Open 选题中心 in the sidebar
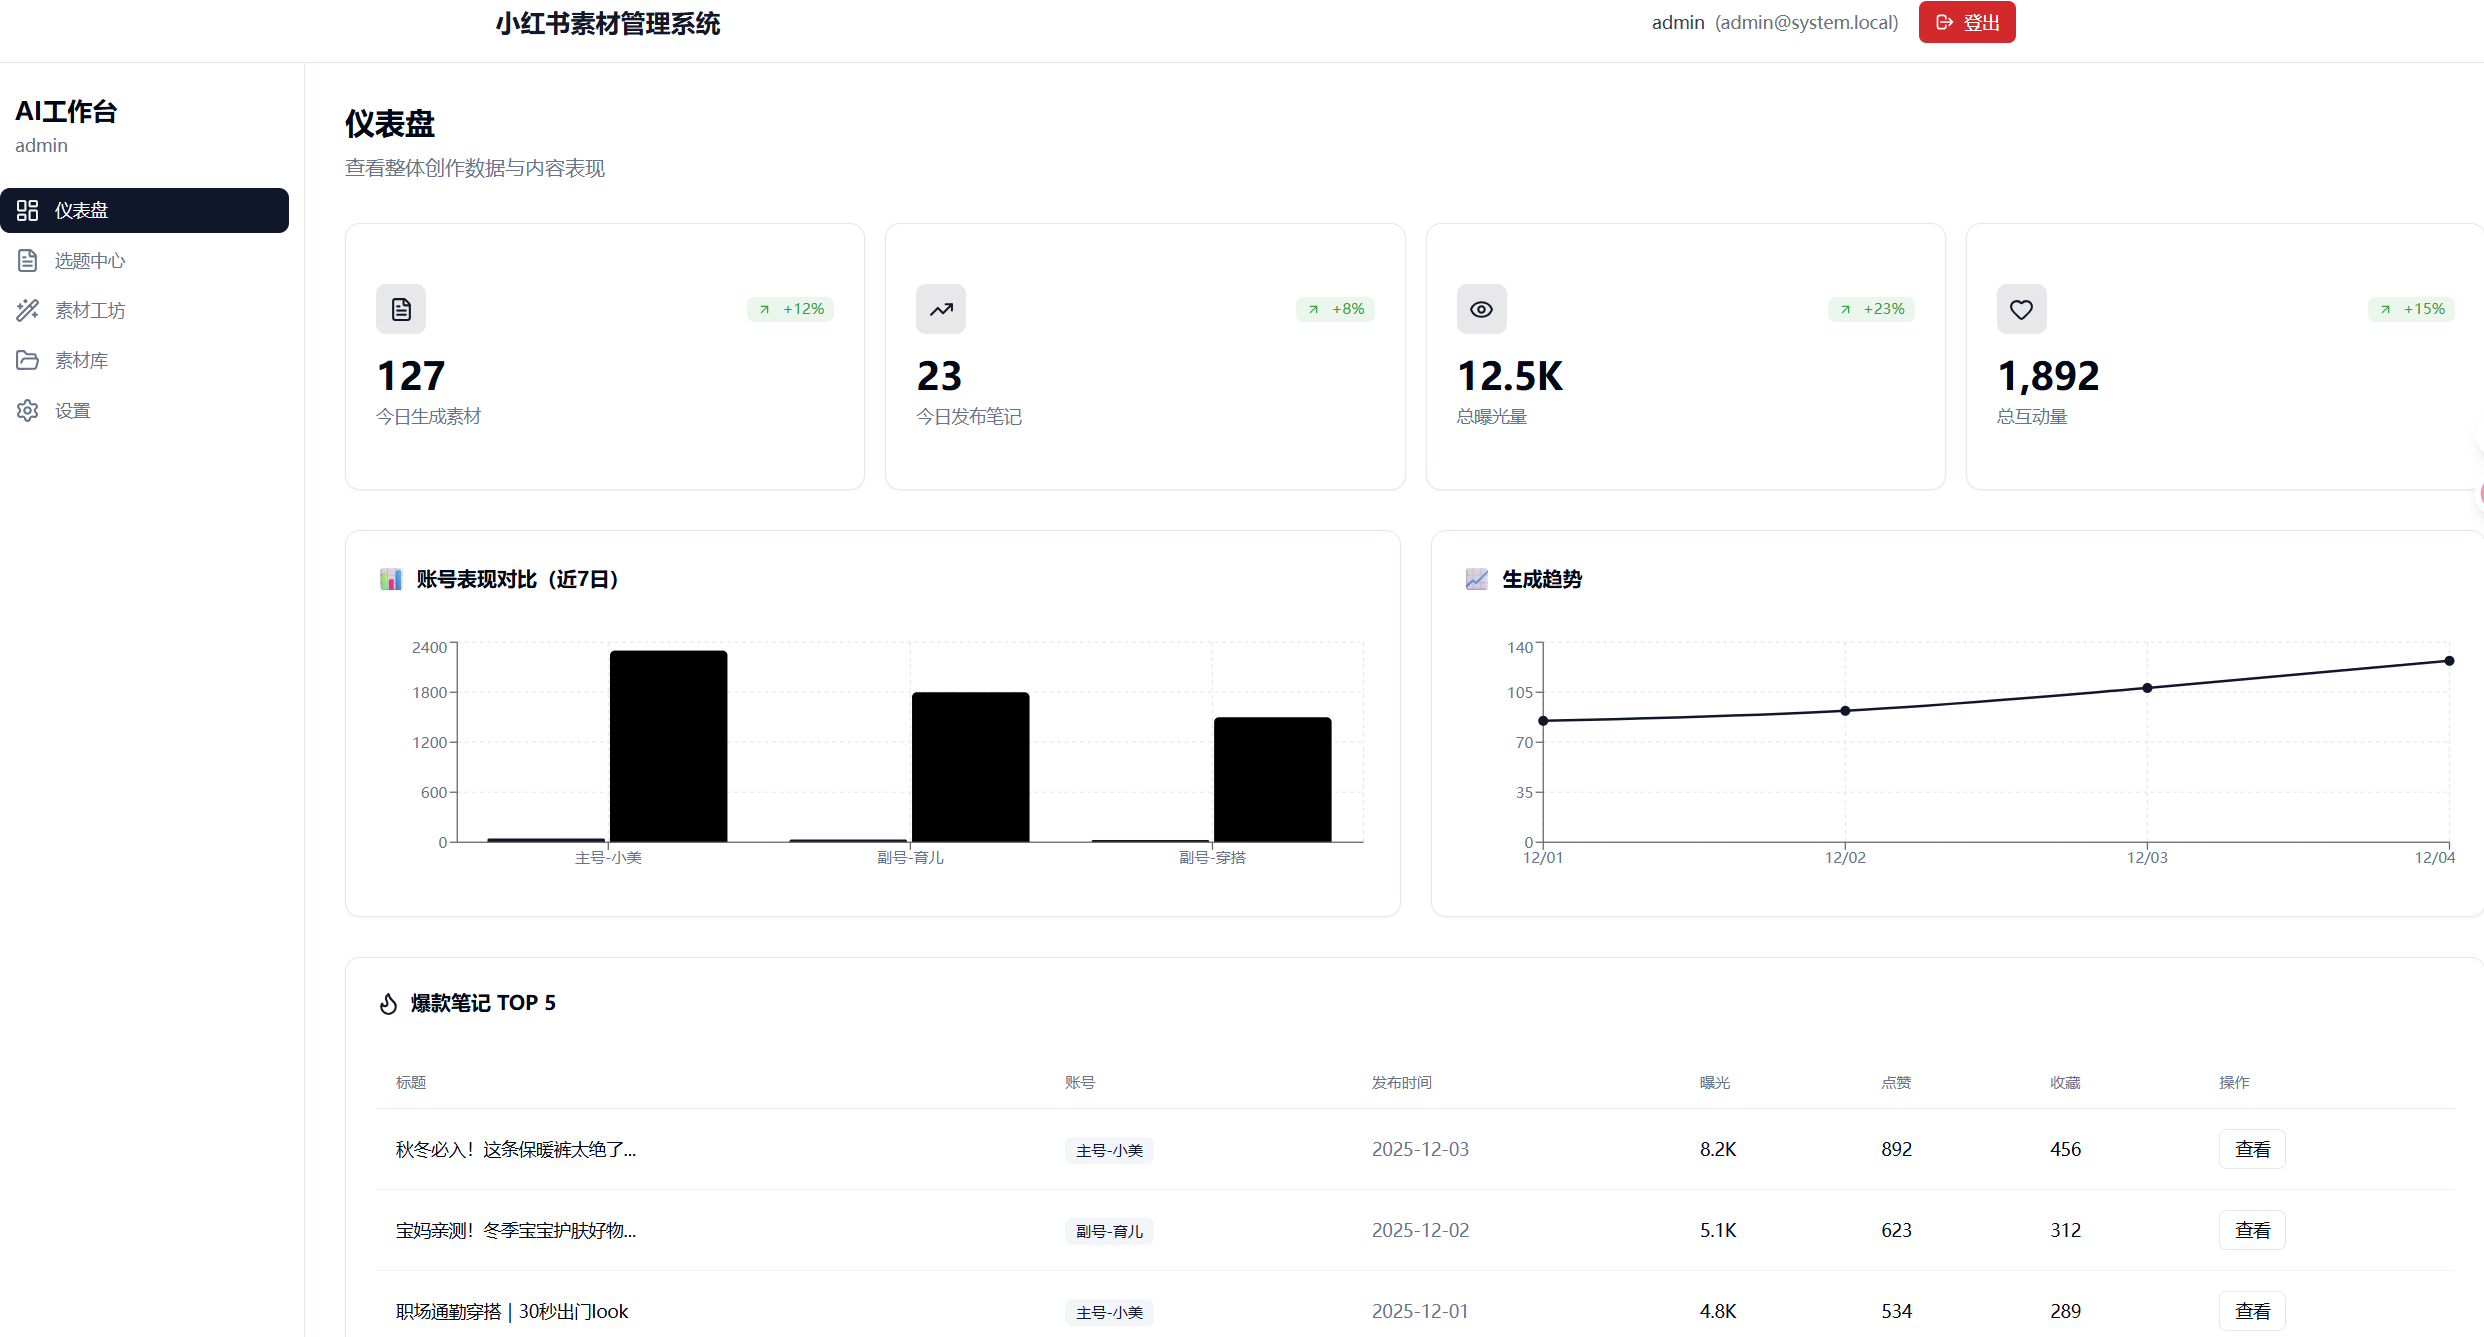2484x1337 pixels. 89,260
